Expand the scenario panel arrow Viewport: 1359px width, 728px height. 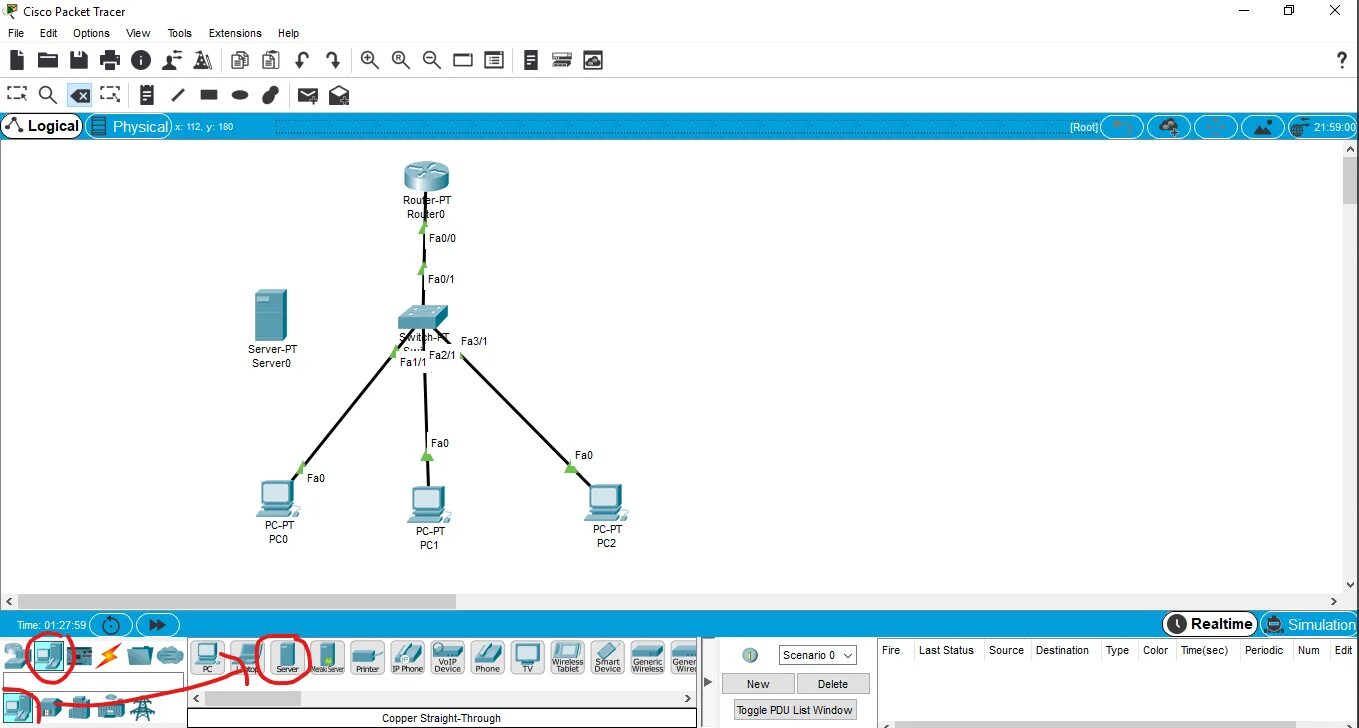click(x=709, y=682)
